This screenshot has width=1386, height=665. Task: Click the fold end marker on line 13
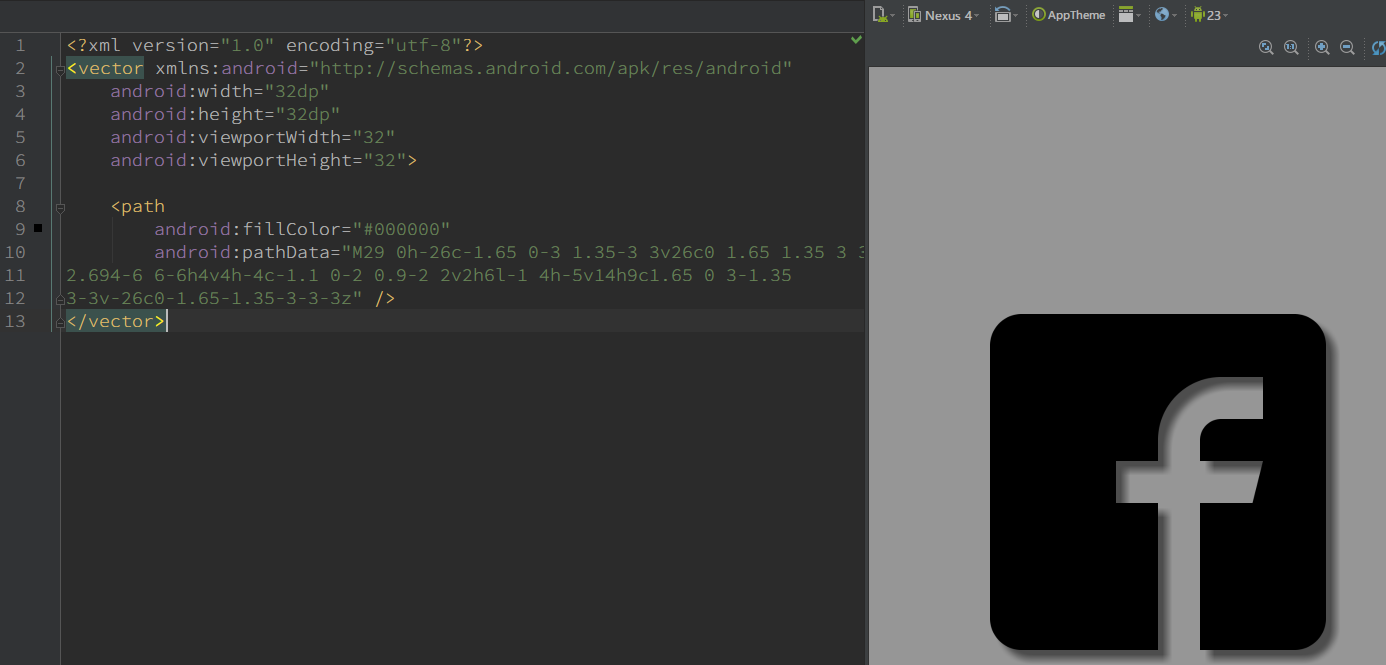(61, 322)
